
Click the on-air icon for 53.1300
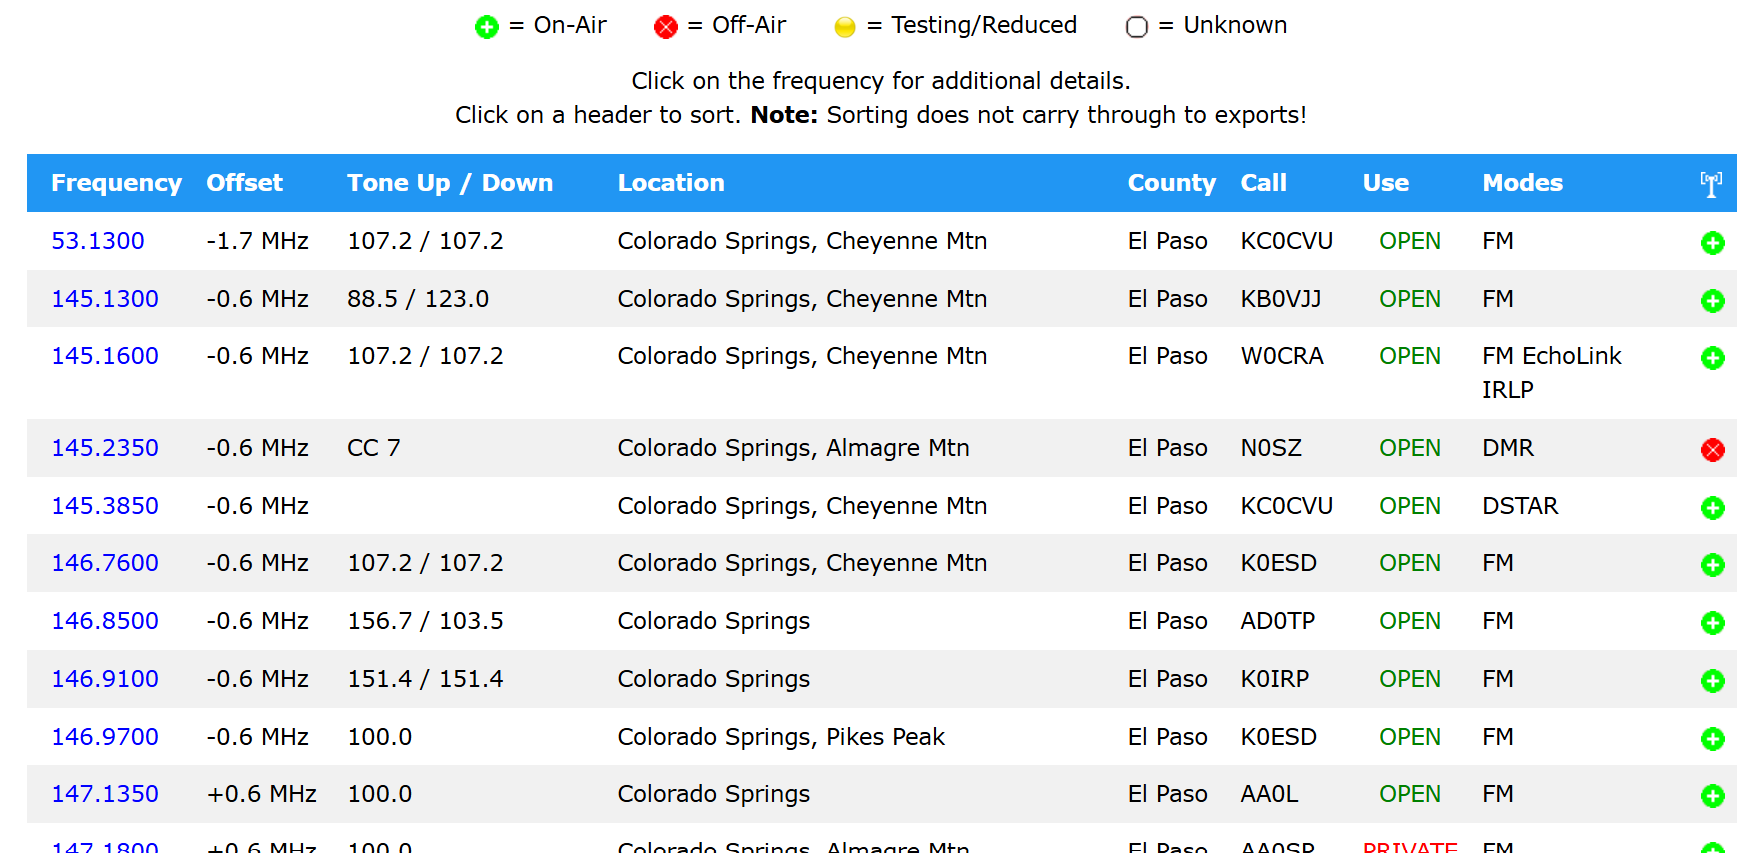pyautogui.click(x=1712, y=243)
